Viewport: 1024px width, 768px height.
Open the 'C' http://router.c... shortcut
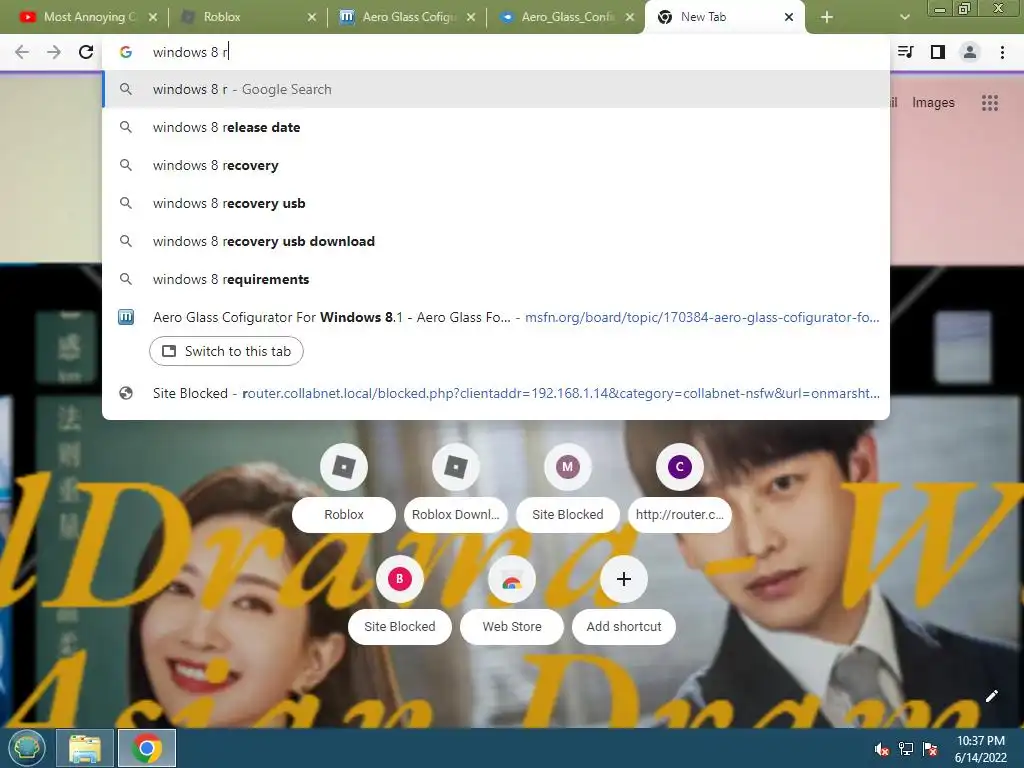(679, 467)
